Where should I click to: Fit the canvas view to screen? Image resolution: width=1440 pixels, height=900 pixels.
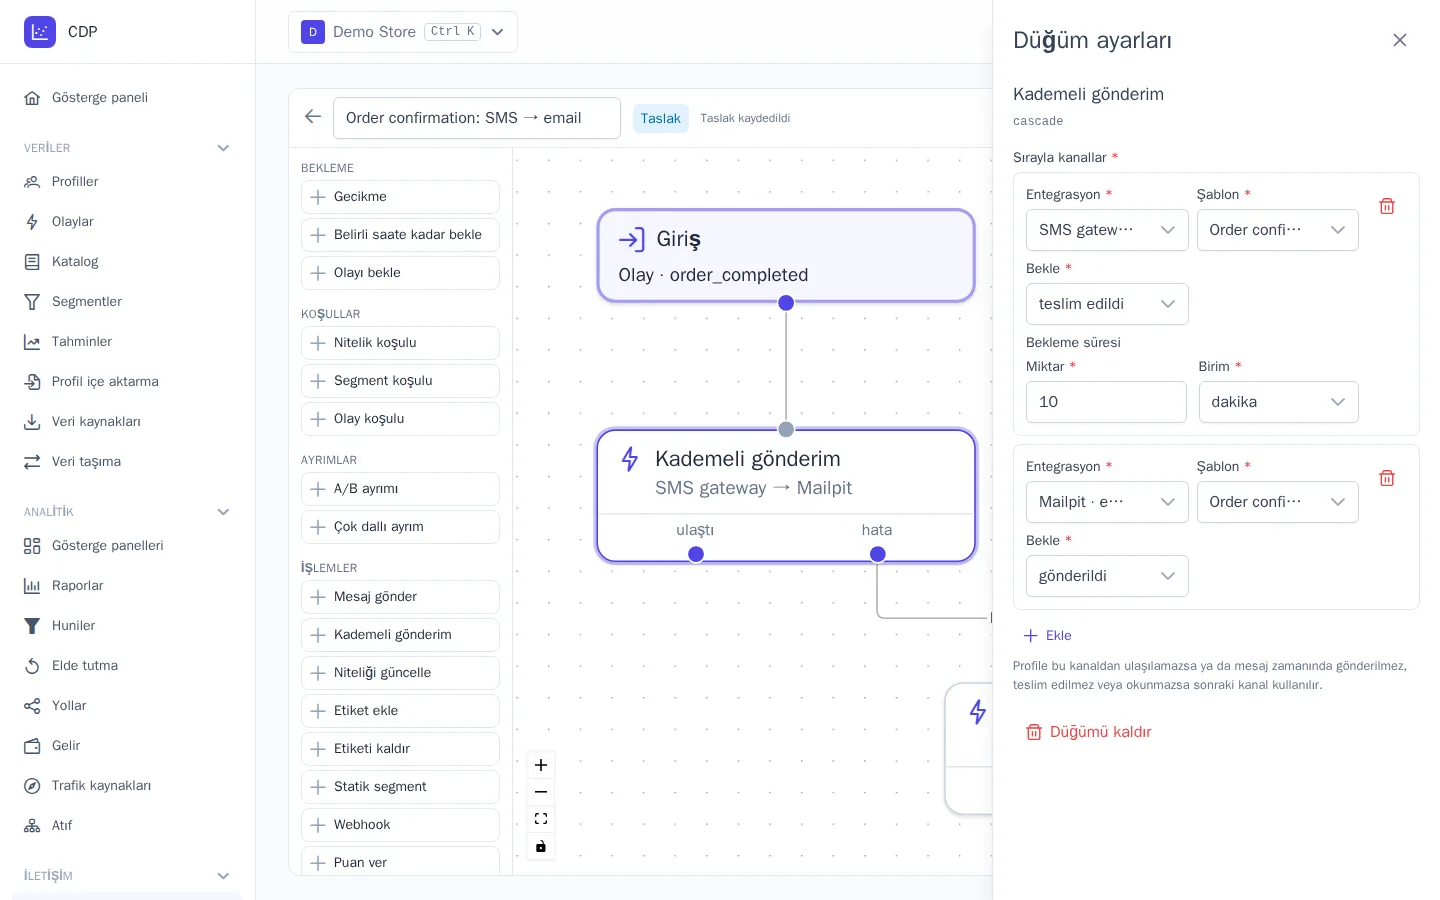[541, 819]
